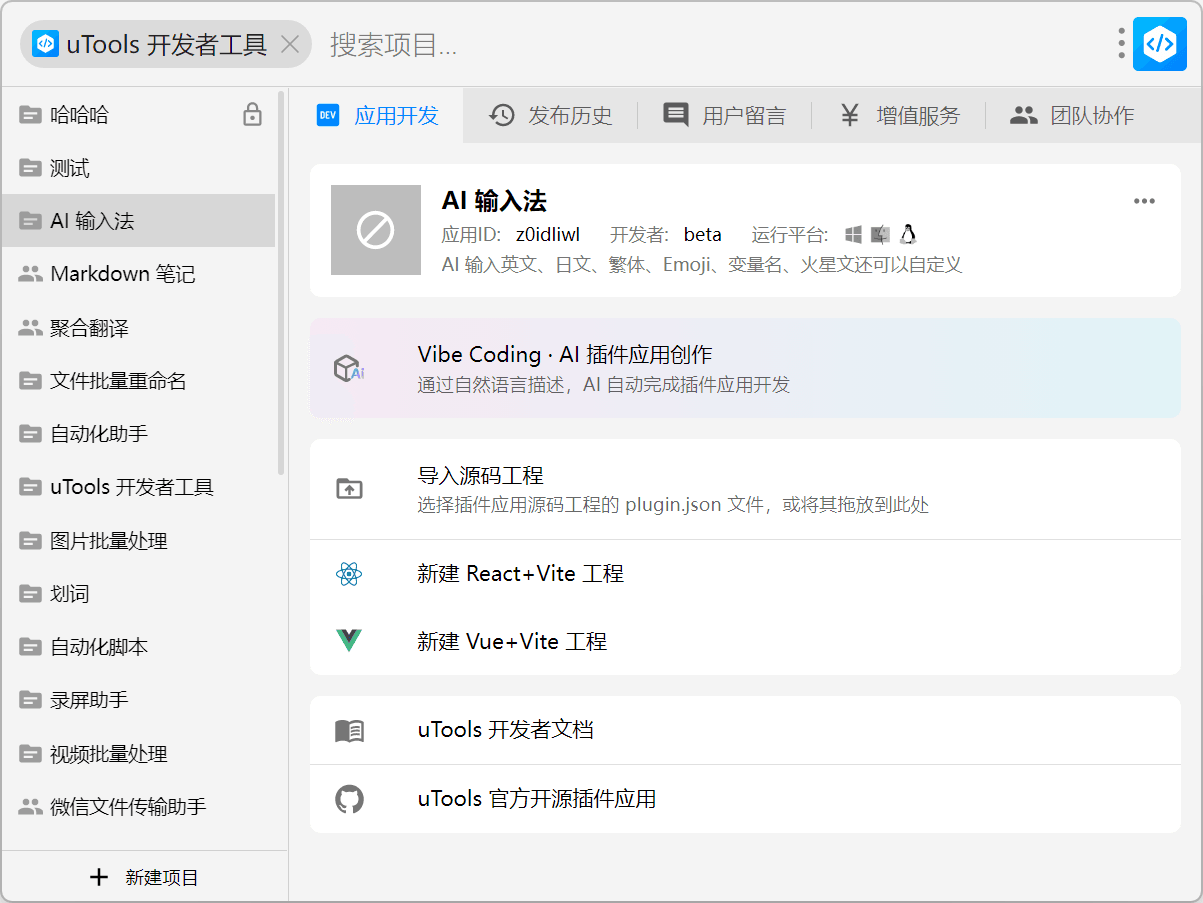Click the message bubble icon on 用户留言
The image size is (1203, 903).
pos(676,115)
